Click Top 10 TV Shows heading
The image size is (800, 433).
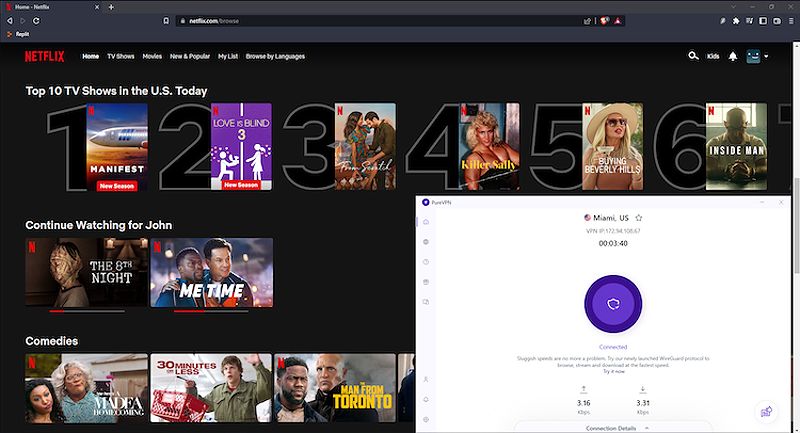point(116,91)
